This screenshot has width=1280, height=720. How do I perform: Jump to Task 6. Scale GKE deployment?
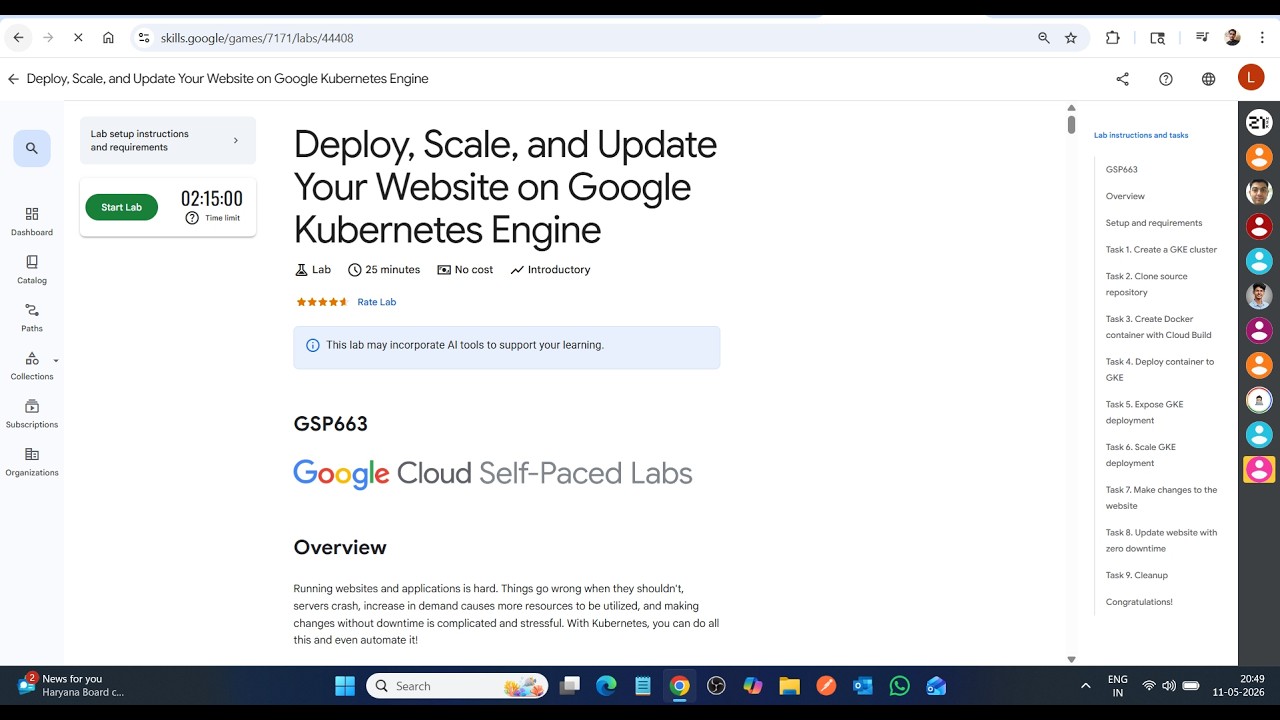pyautogui.click(x=1141, y=455)
